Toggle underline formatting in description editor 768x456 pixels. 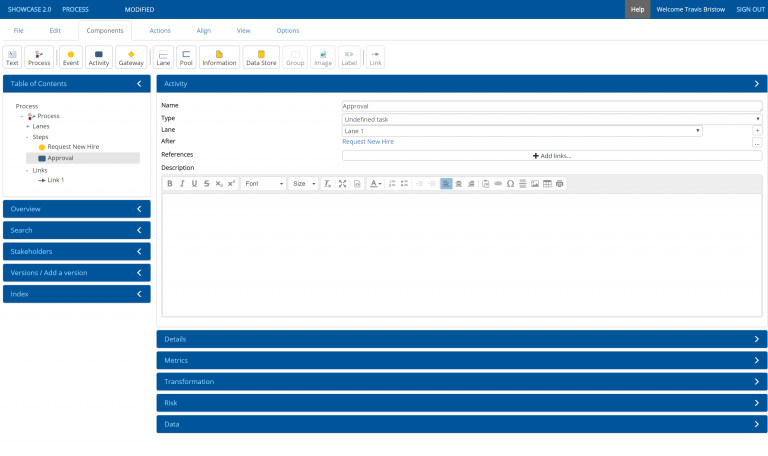click(194, 184)
